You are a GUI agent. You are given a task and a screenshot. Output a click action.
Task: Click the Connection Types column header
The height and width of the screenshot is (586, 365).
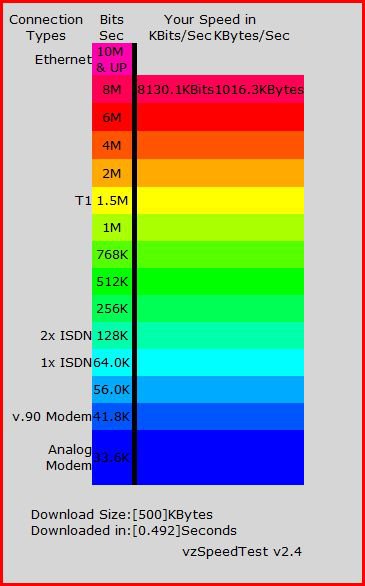(46, 28)
